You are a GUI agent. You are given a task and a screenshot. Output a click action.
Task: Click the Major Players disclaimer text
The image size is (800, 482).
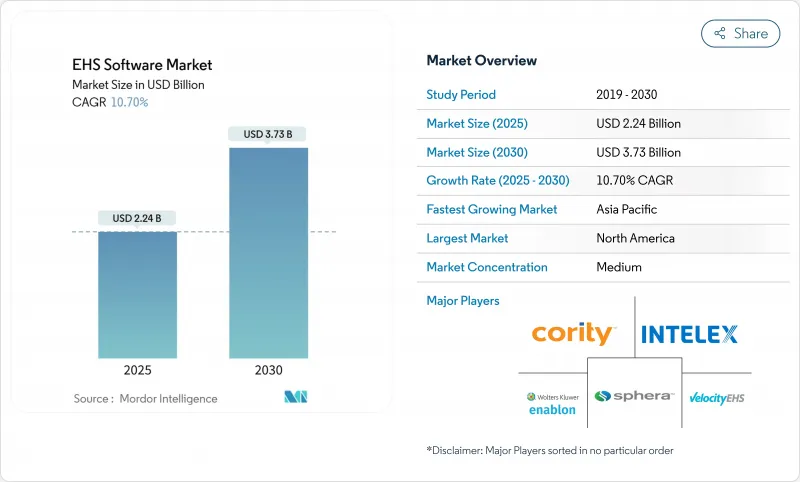pos(549,450)
